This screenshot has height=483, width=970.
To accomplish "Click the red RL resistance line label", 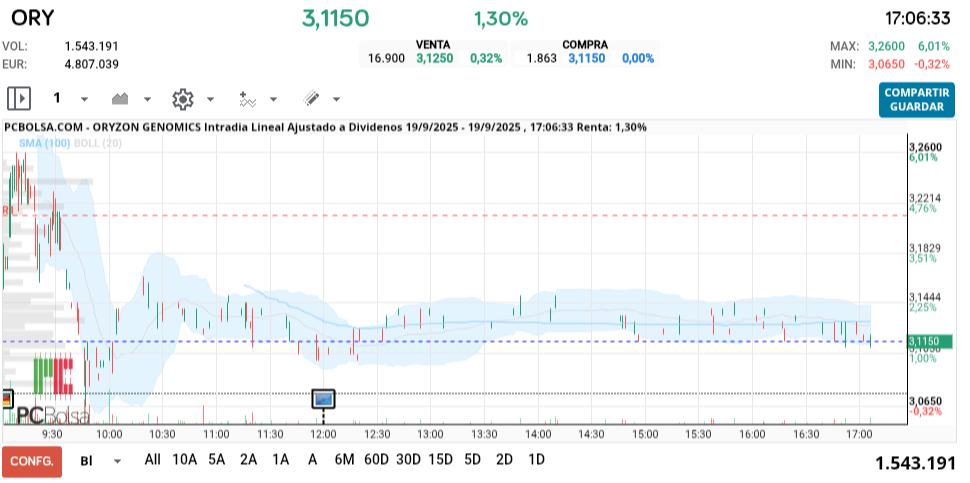I will (x=7, y=211).
